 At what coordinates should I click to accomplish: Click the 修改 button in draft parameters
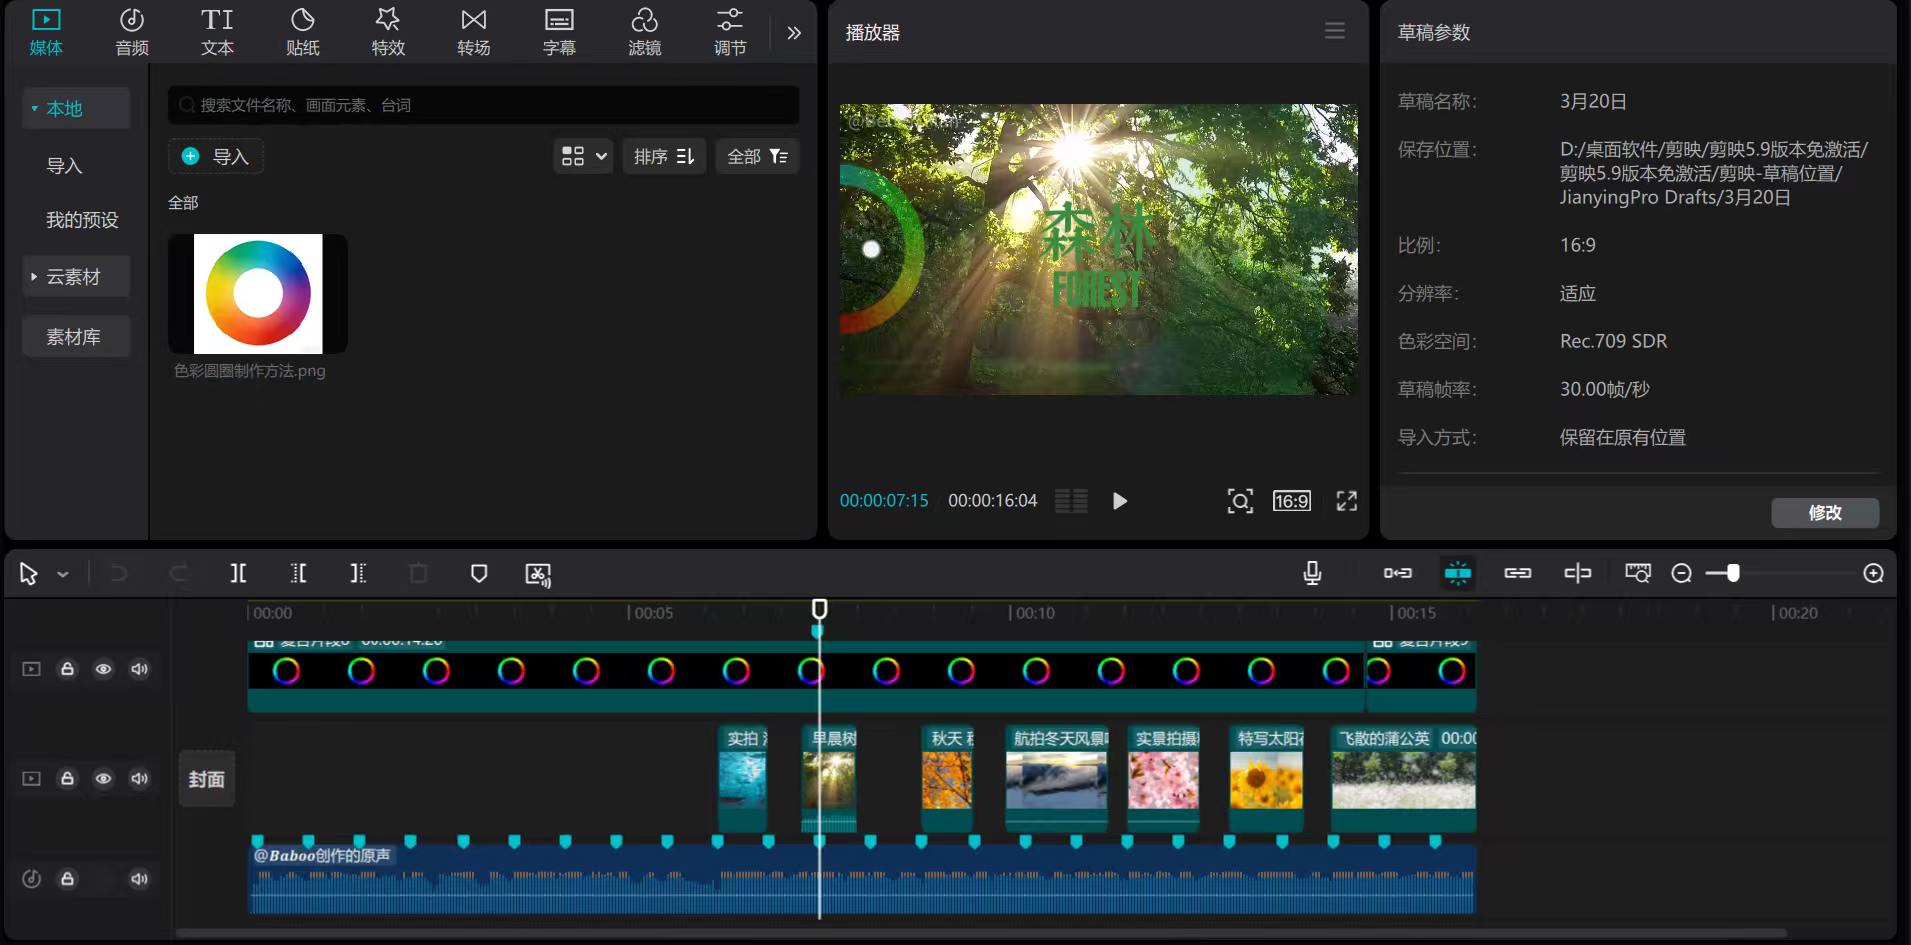pyautogui.click(x=1824, y=513)
